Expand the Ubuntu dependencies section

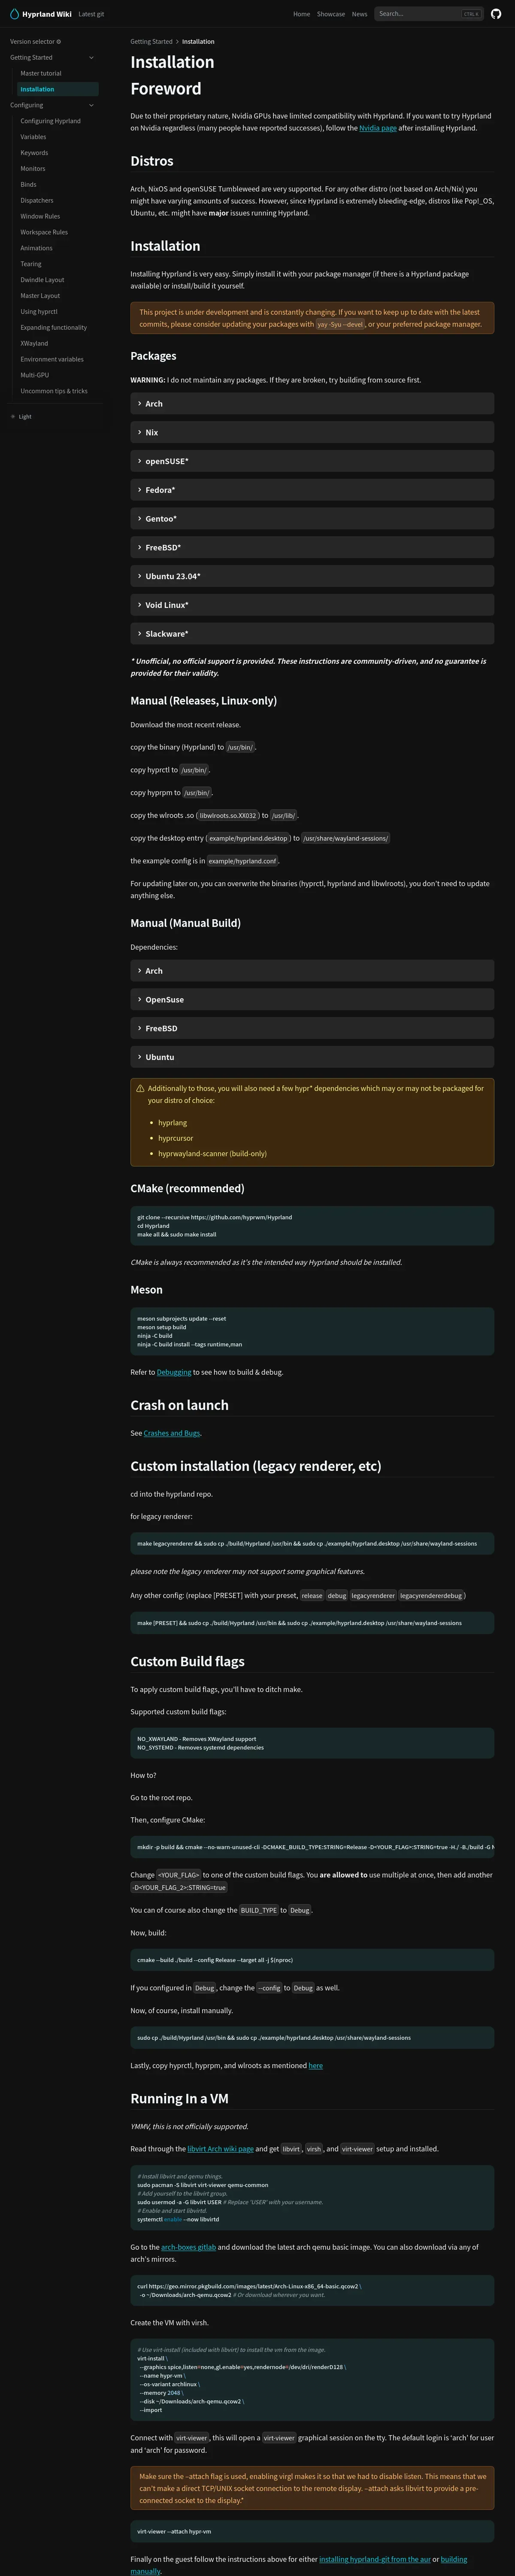pos(312,1057)
